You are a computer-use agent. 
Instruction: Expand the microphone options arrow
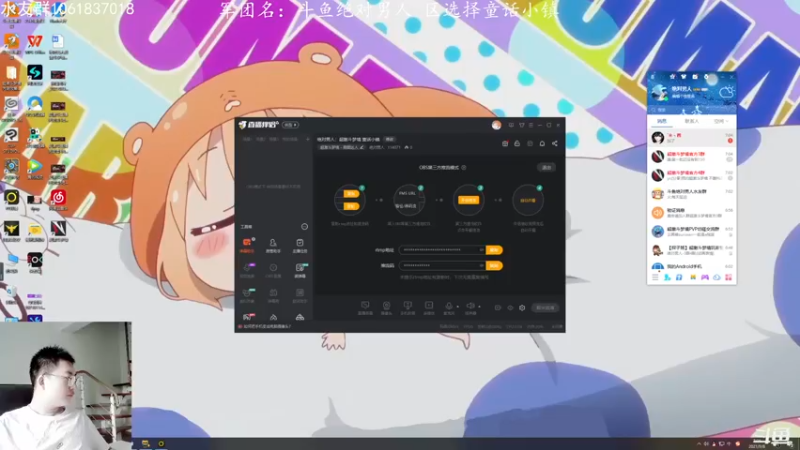[x=458, y=307]
